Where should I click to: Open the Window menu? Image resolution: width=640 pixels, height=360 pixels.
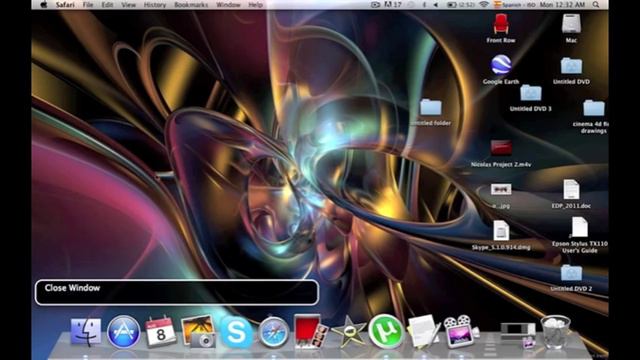(x=228, y=5)
